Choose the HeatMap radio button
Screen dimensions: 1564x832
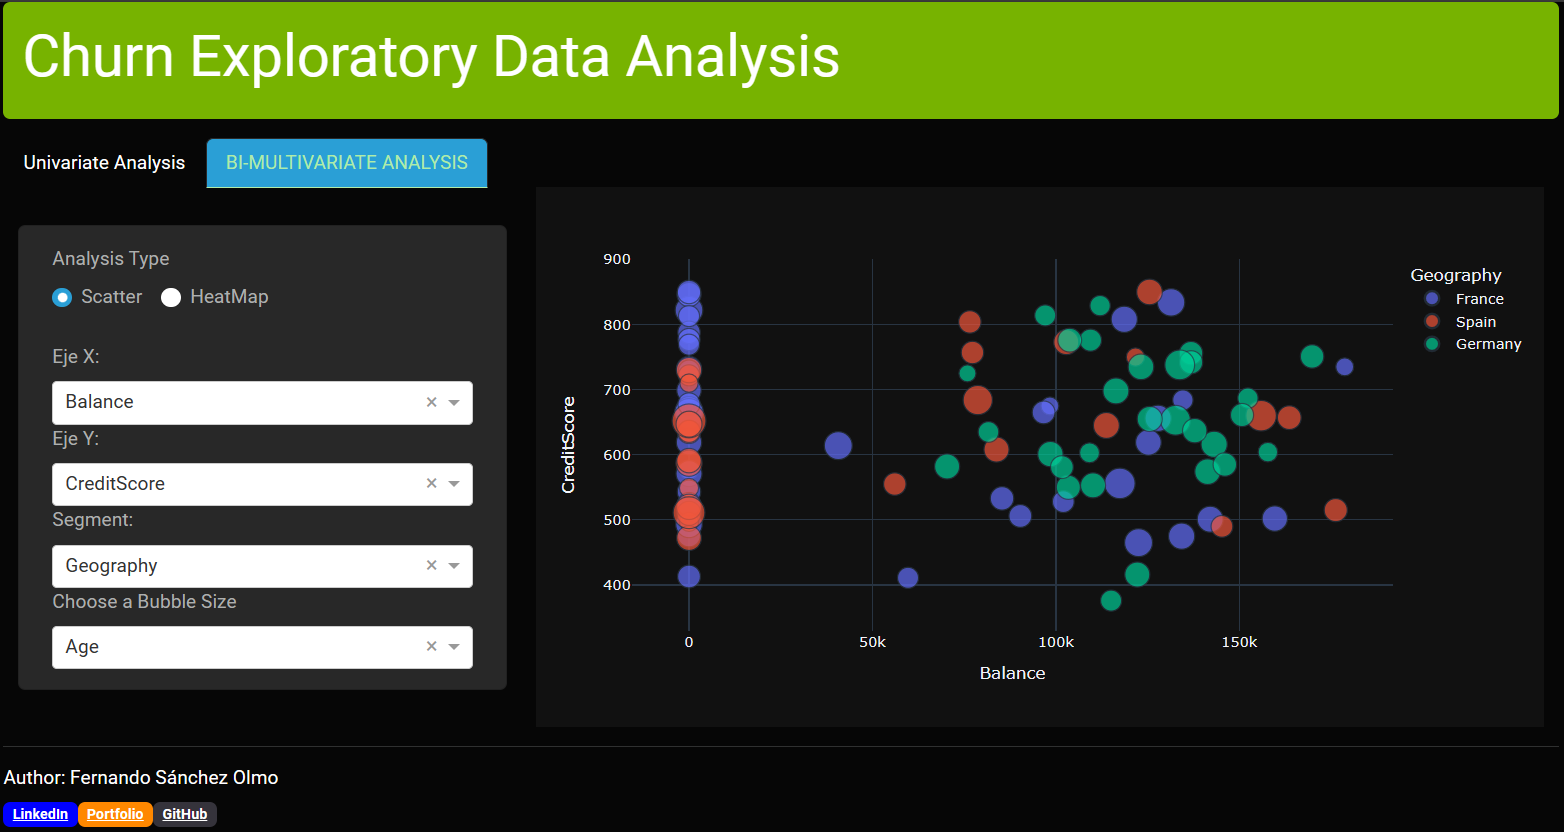171,297
